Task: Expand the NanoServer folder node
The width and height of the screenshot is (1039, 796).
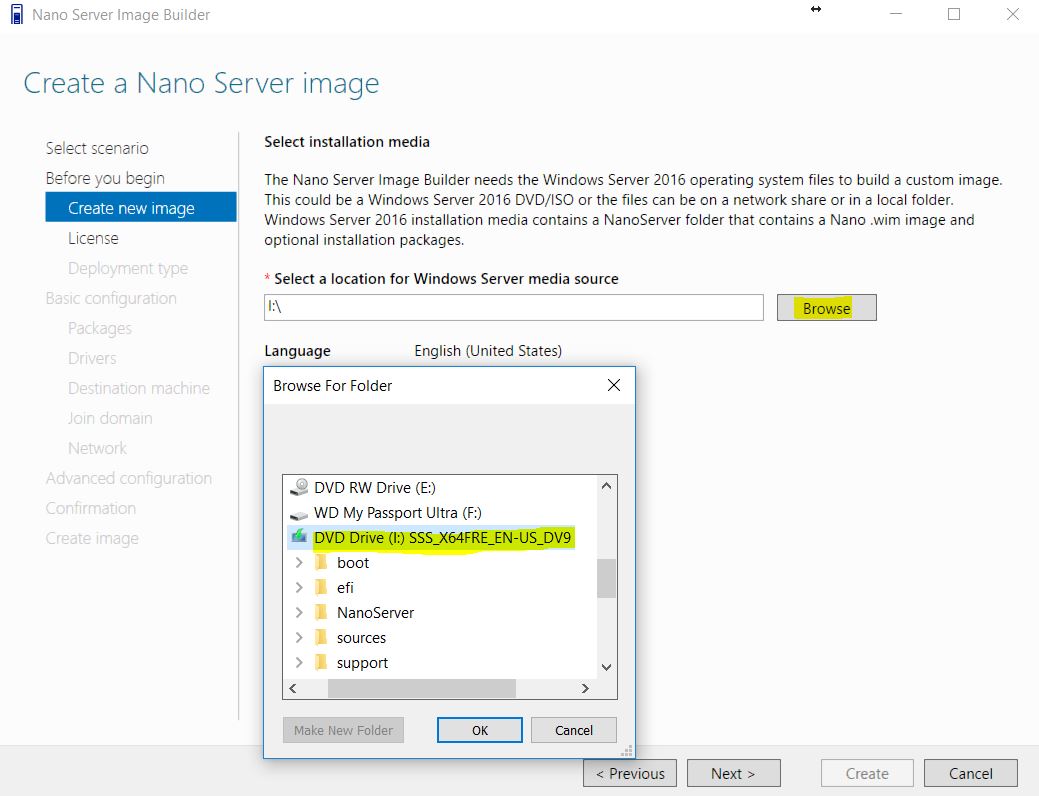Action: (x=299, y=613)
